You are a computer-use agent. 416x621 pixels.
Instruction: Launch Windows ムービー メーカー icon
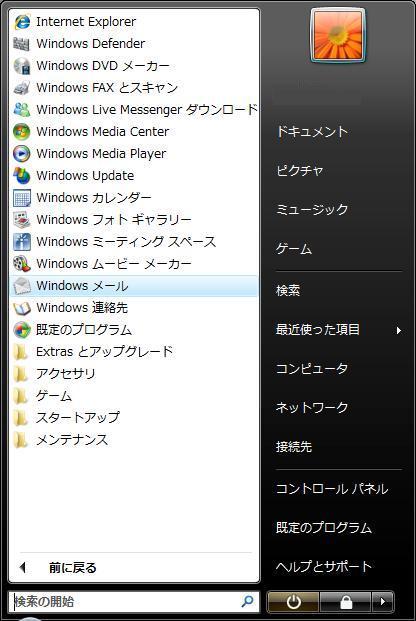[22, 264]
